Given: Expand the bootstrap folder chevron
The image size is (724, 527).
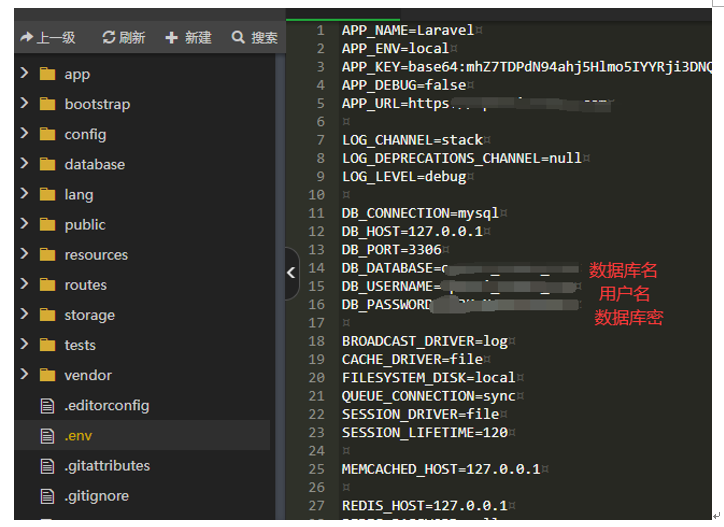Looking at the screenshot, I should pyautogui.click(x=23, y=104).
